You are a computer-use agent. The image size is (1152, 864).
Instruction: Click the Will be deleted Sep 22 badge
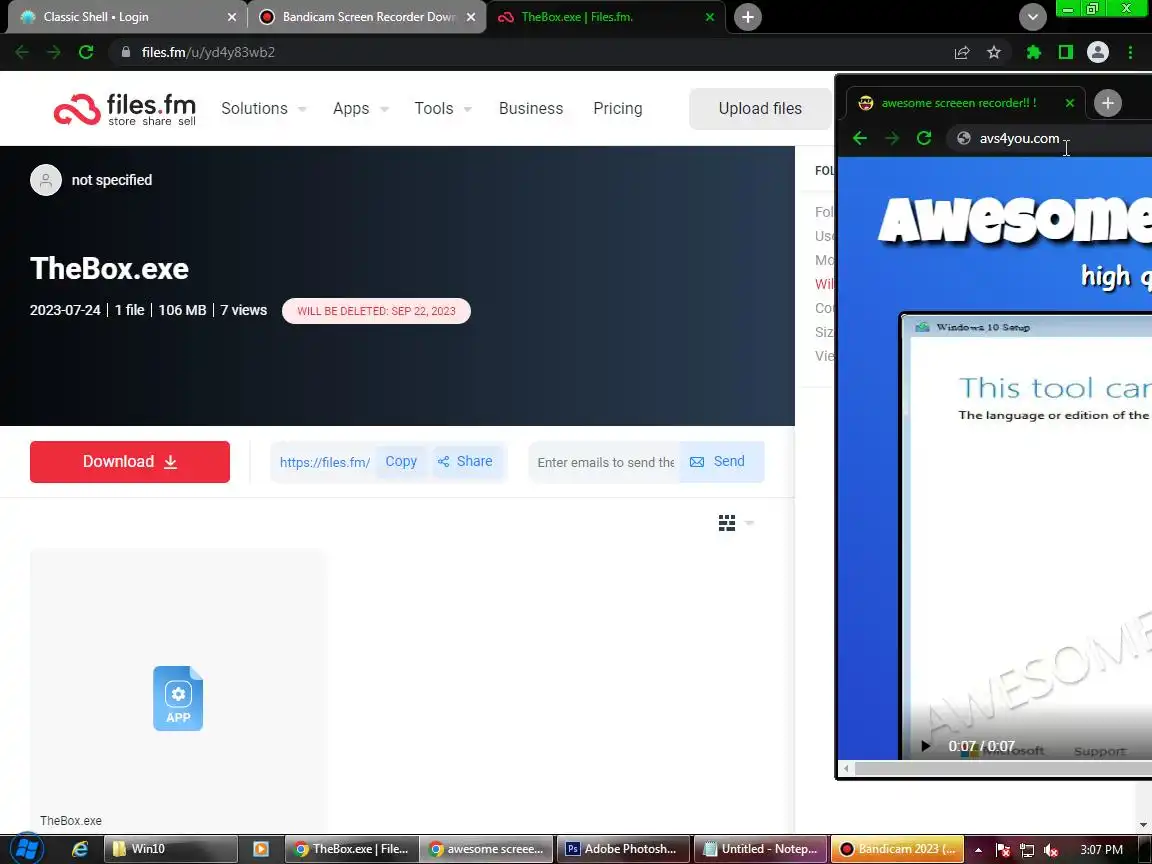pyautogui.click(x=376, y=311)
